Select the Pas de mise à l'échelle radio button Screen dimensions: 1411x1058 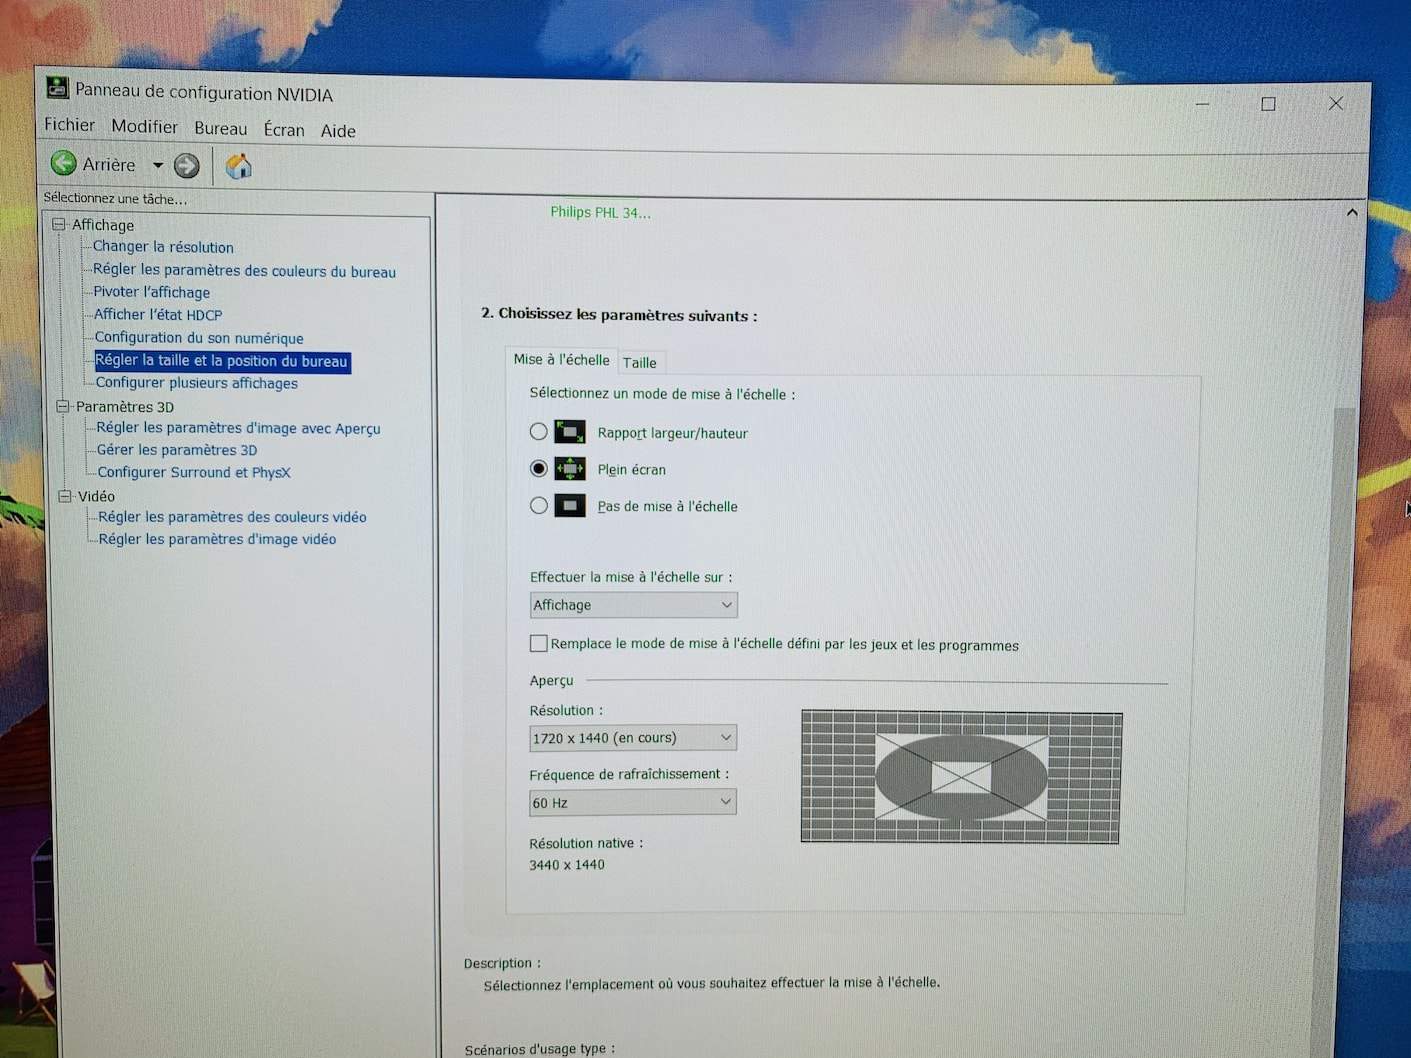tap(539, 505)
